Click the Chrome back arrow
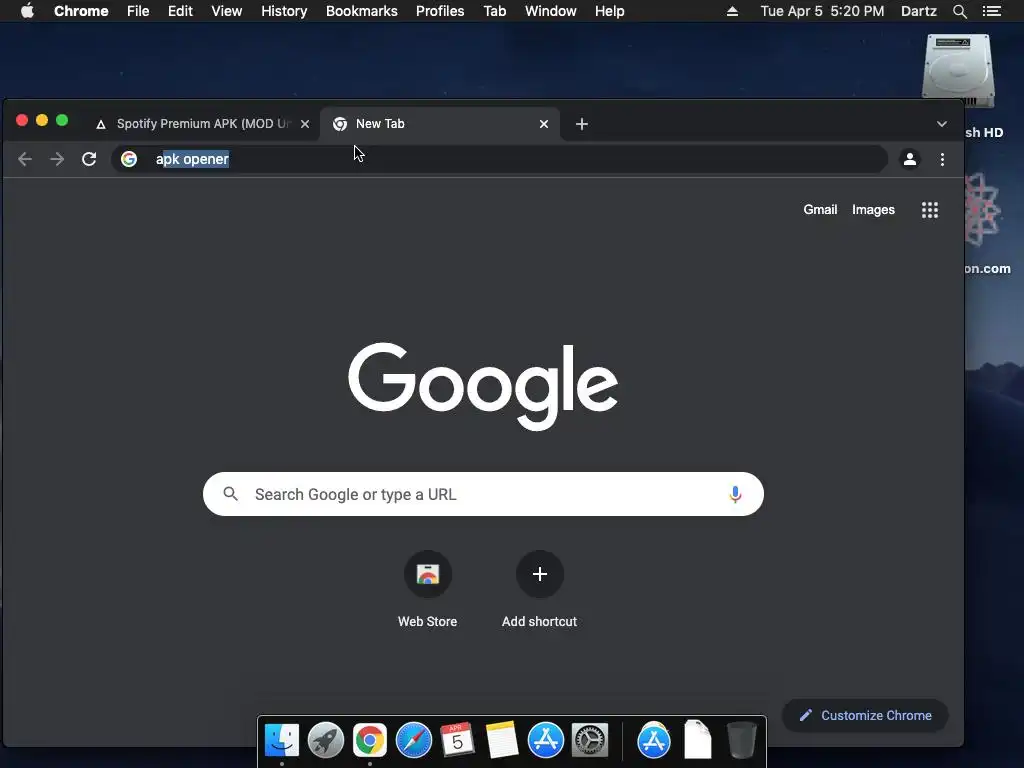1024x768 pixels. point(25,159)
